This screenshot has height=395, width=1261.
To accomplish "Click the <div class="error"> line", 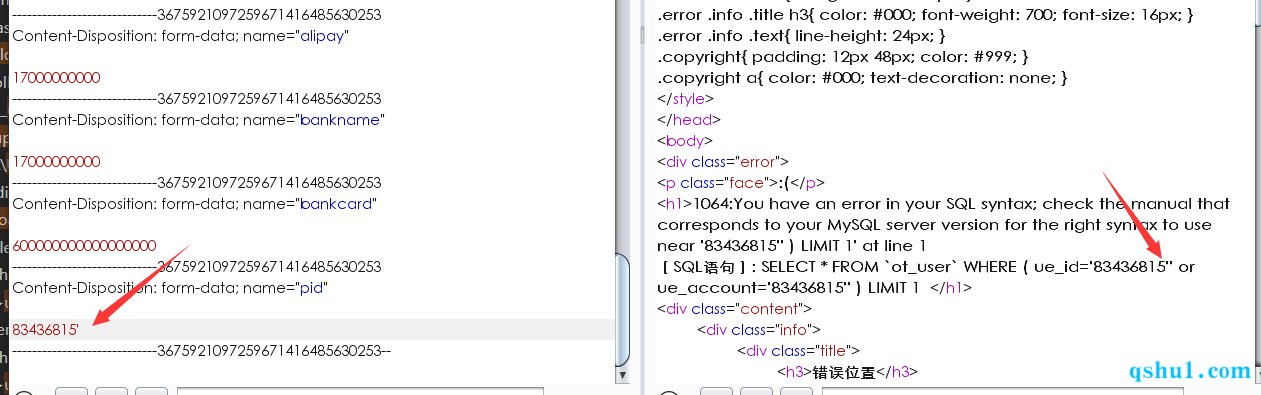I will click(x=723, y=162).
